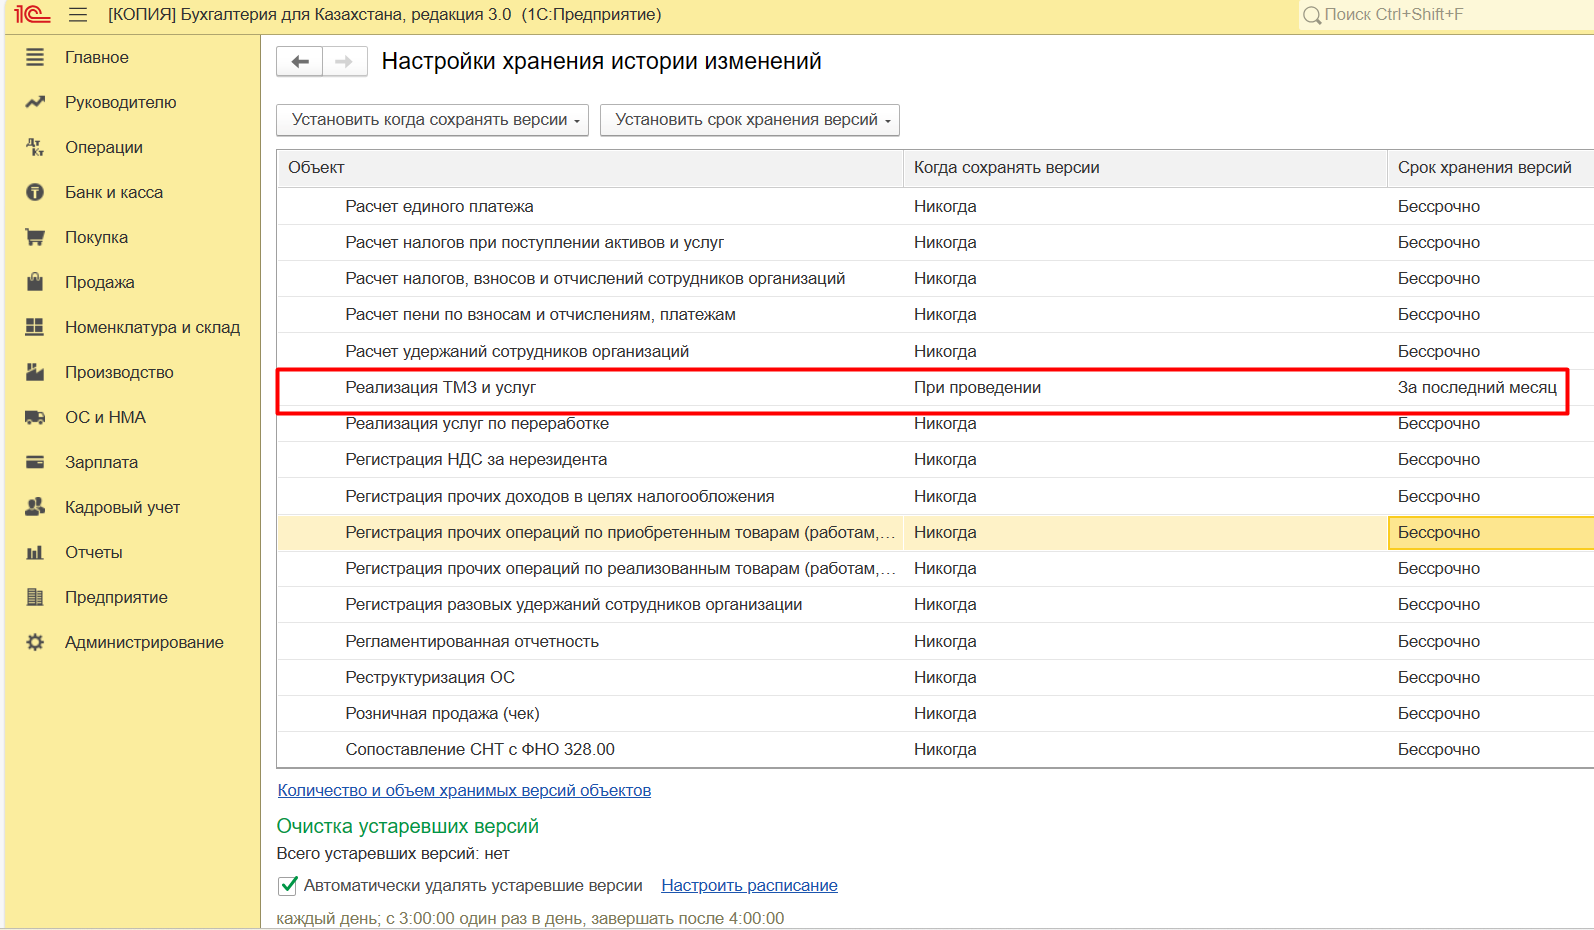Image resolution: width=1594 pixels, height=930 pixels.
Task: Click the shopping cart Покупка icon
Action: [35, 237]
